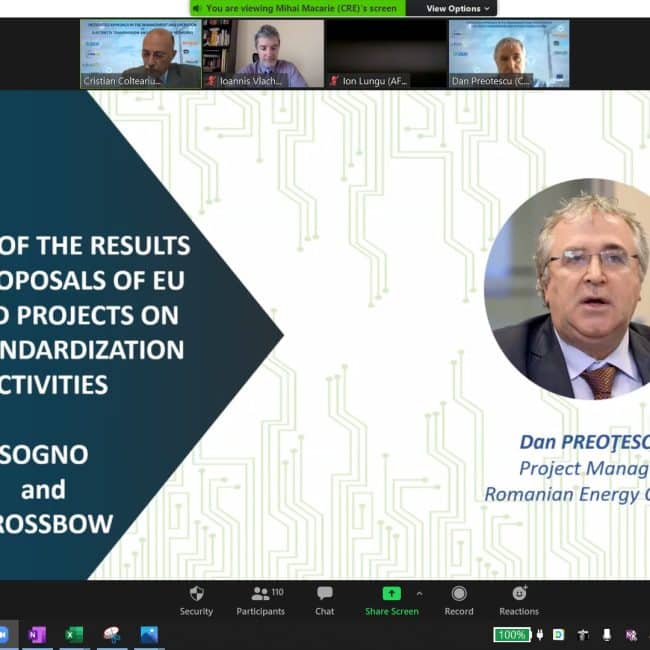This screenshot has width=650, height=650.
Task: Click the Dan PREOȚESCU name text
Action: (x=585, y=442)
